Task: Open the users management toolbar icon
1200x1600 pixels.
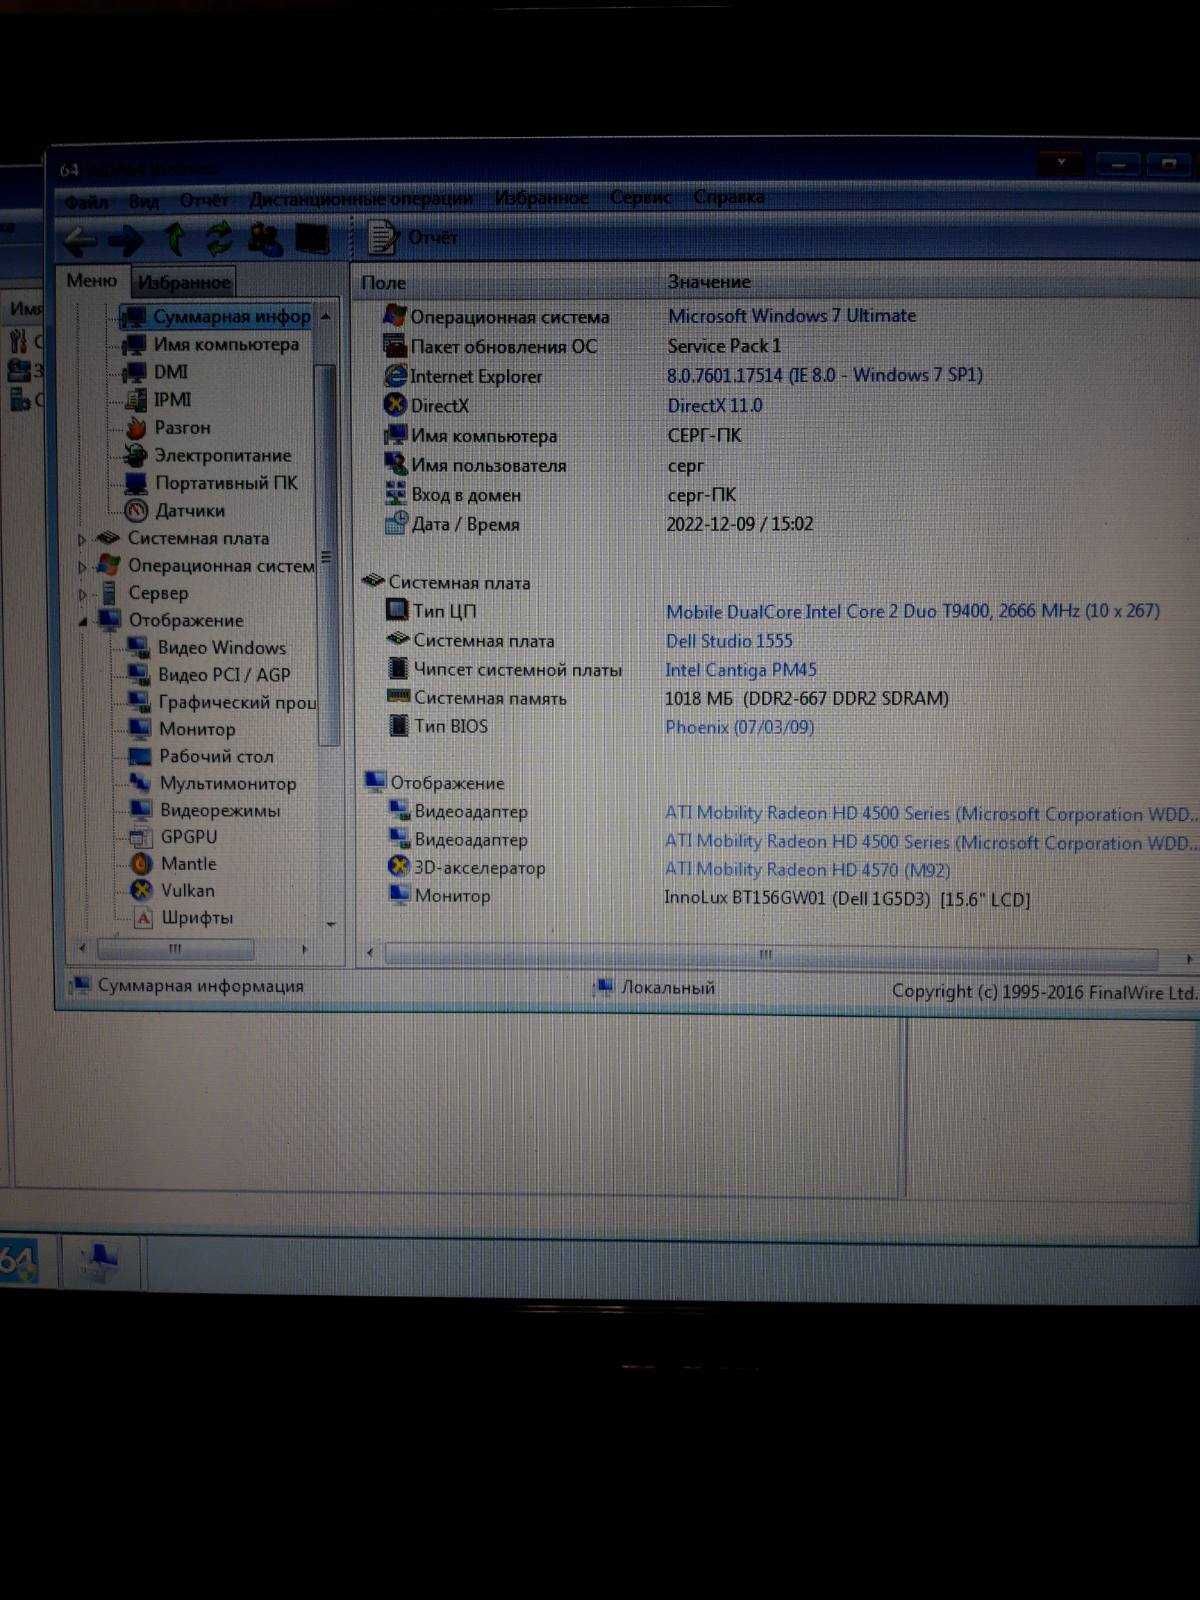Action: (x=265, y=239)
